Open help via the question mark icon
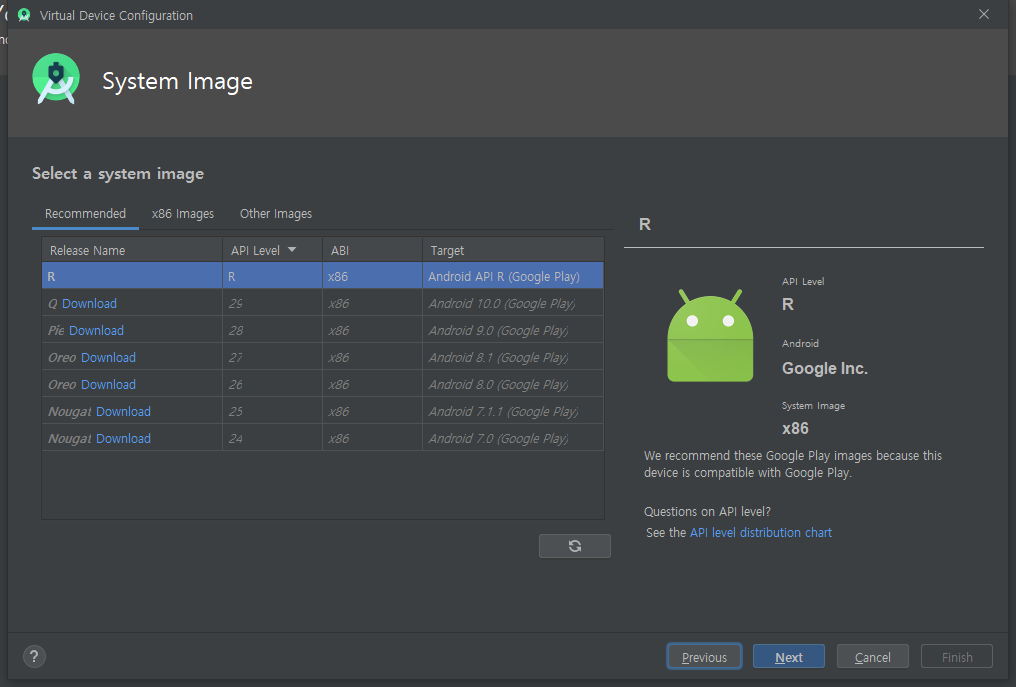Image resolution: width=1016 pixels, height=687 pixels. coord(34,657)
